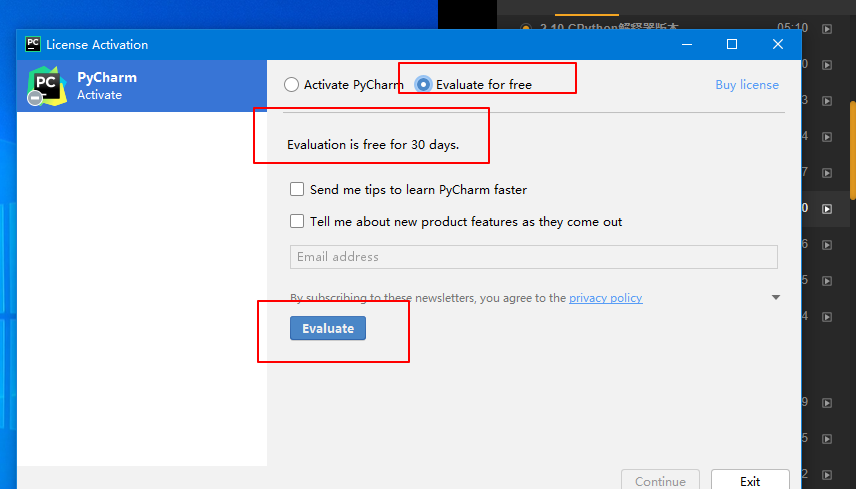Click the PyCharm logo in the sidebar
This screenshot has height=489, width=856.
coord(47,86)
